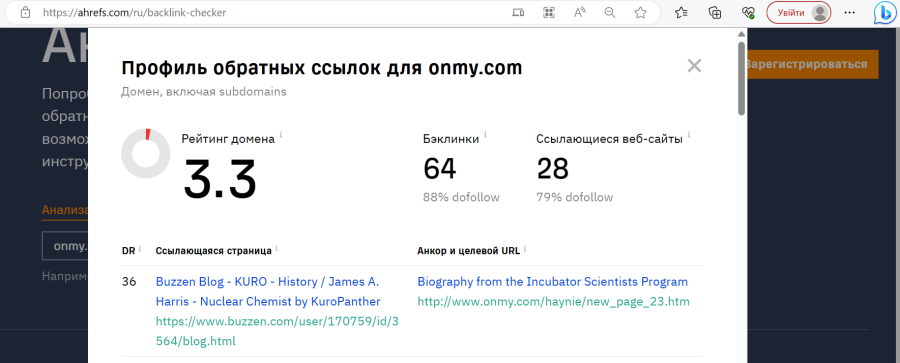Image resolution: width=900 pixels, height=363 pixels.
Task: Open the onmy.com new_page_23.htm URL
Action: [553, 302]
